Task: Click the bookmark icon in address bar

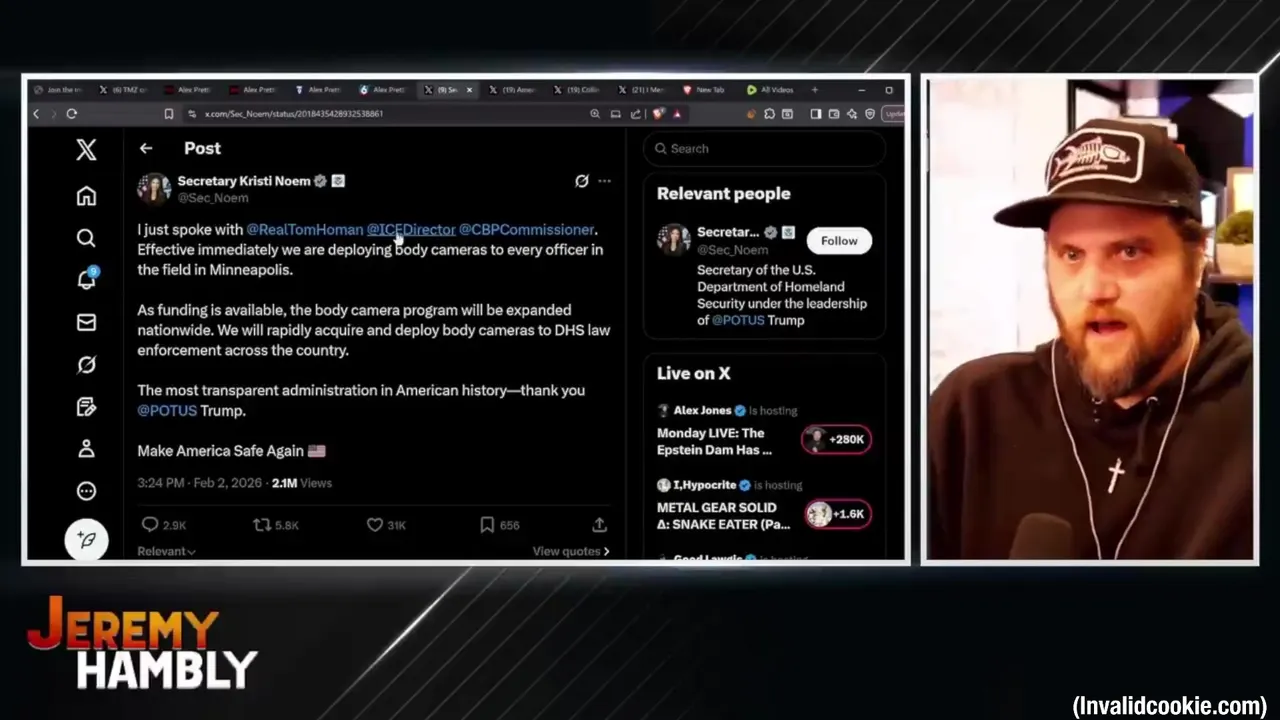Action: click(x=169, y=114)
